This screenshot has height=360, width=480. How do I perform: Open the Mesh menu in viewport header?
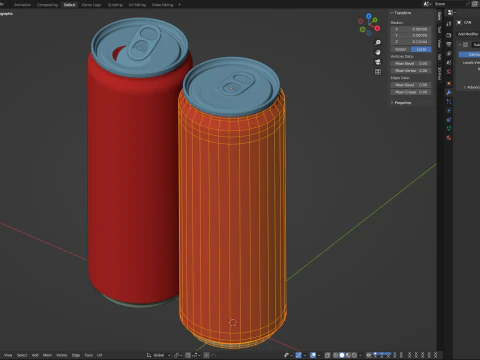[x=47, y=355]
